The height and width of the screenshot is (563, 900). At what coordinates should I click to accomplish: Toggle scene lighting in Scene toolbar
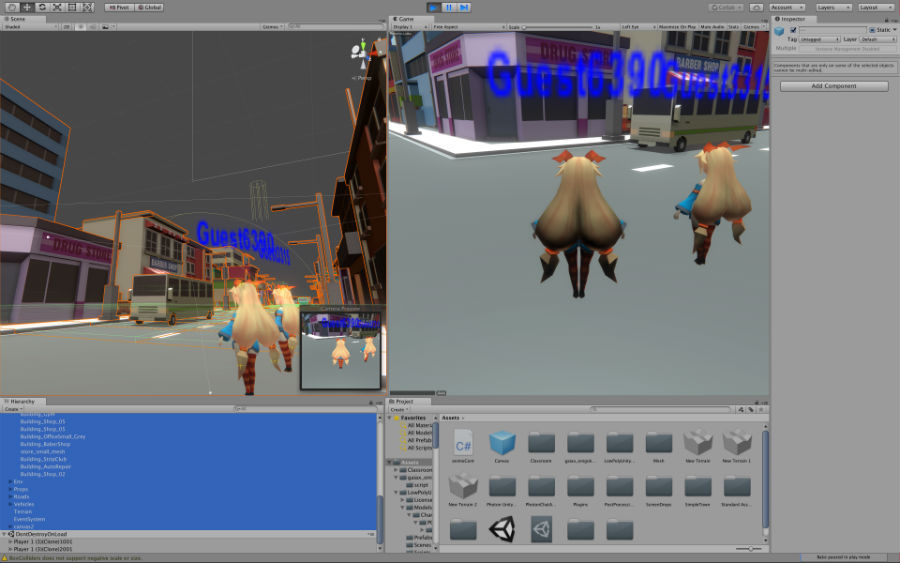coord(80,27)
